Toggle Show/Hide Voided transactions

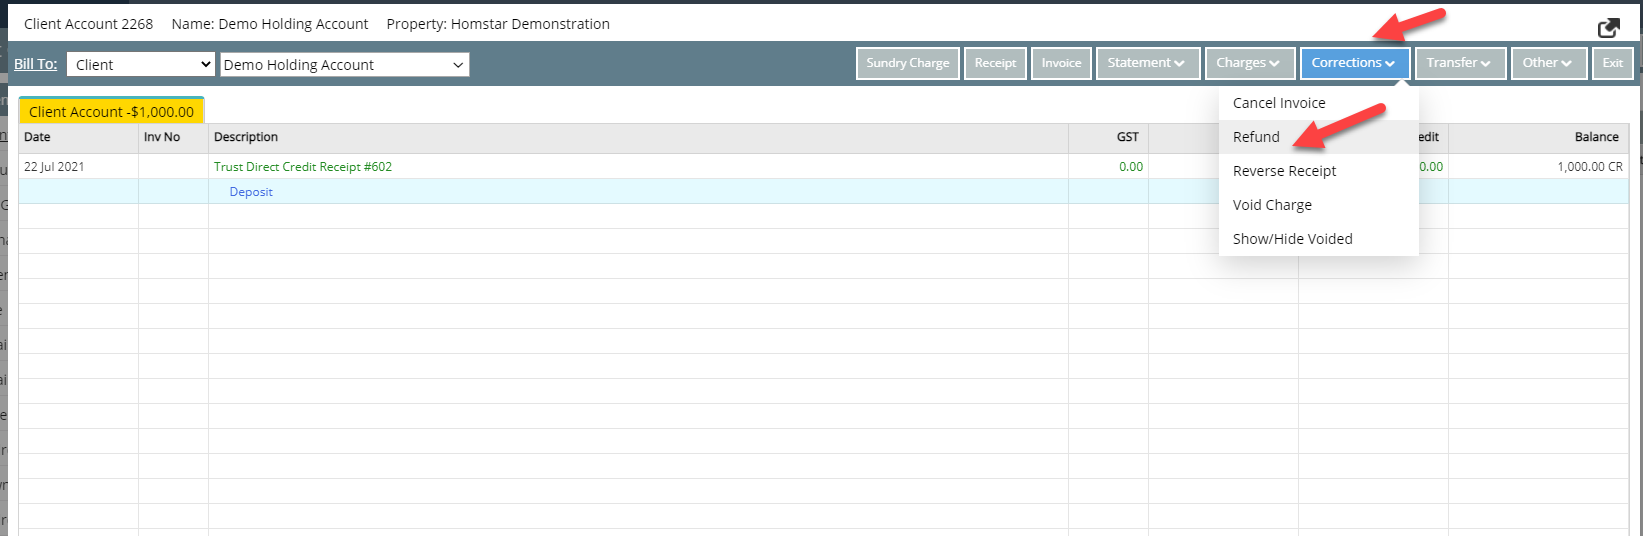pyautogui.click(x=1292, y=239)
